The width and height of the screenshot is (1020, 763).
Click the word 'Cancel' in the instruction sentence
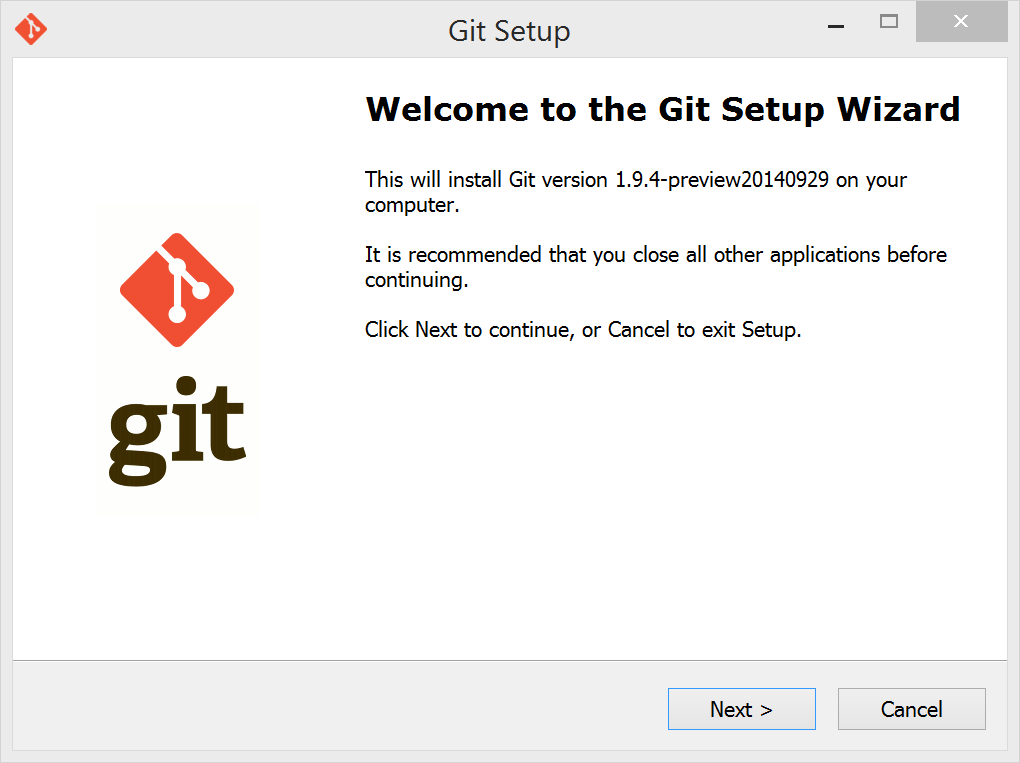[638, 330]
